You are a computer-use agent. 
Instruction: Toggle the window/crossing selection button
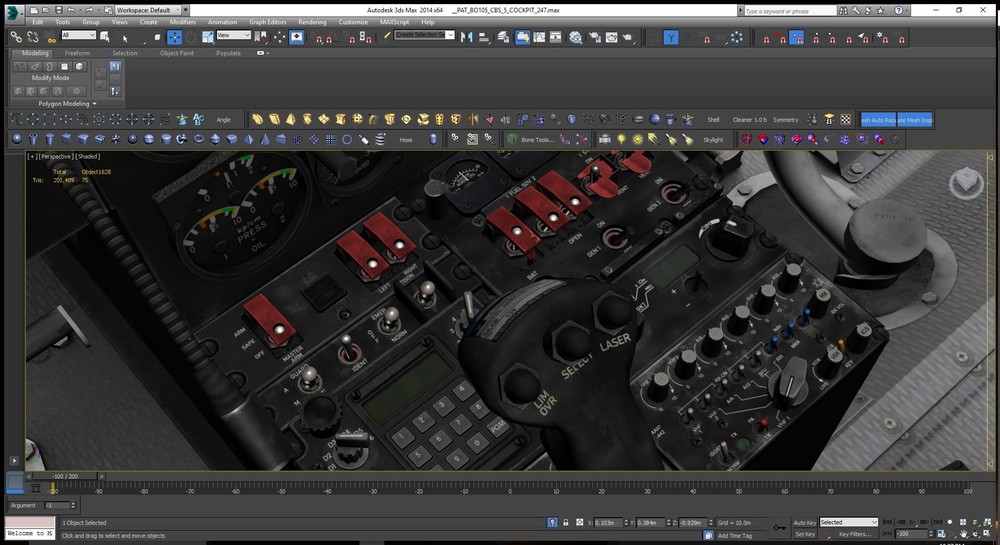pyautogui.click(x=157, y=37)
